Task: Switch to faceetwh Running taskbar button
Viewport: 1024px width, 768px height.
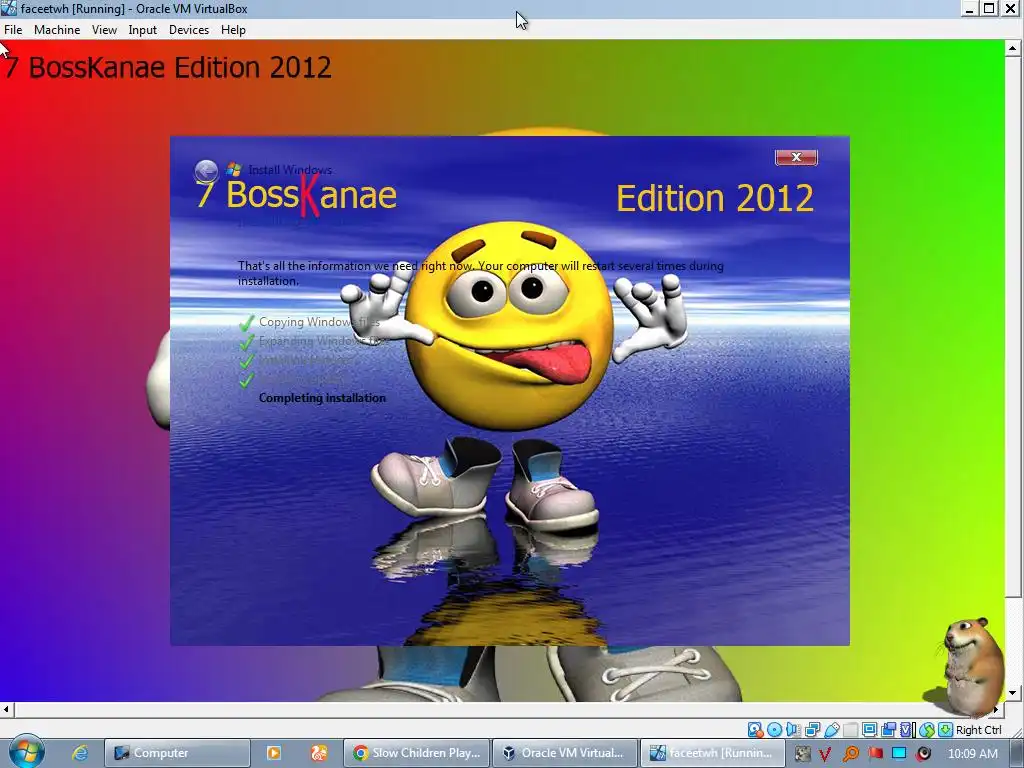Action: click(712, 753)
